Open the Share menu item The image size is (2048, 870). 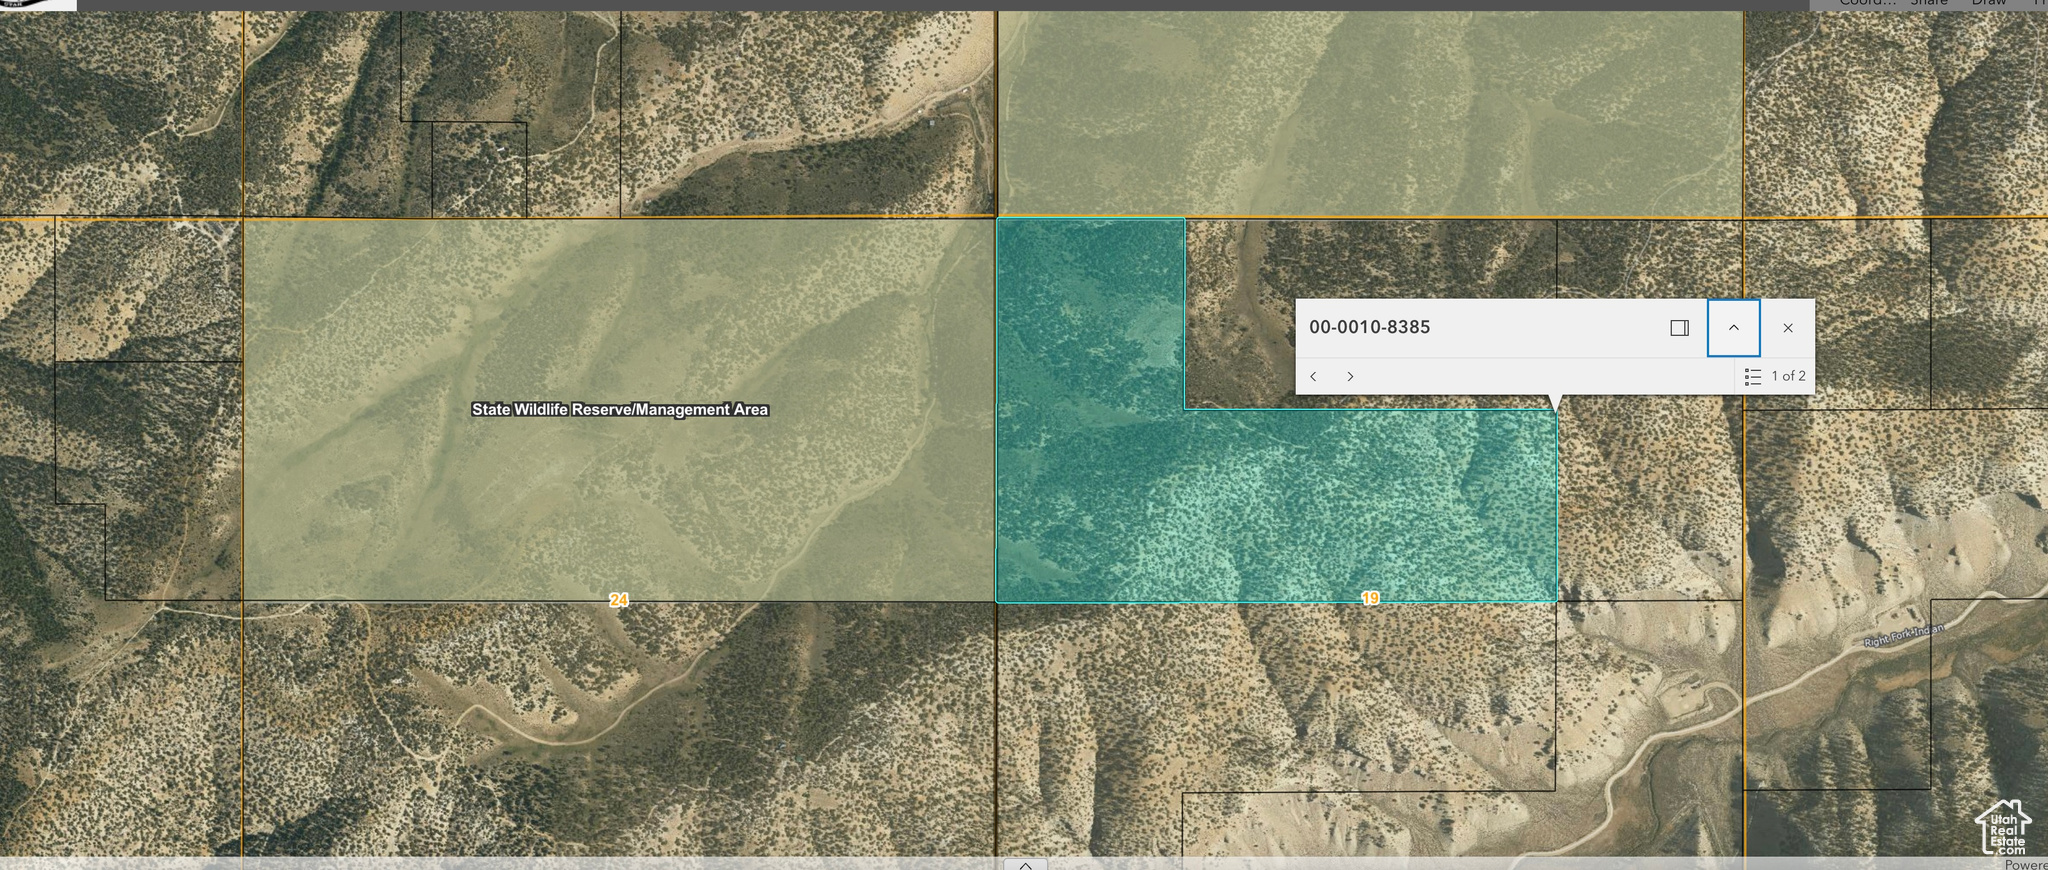[x=1929, y=3]
